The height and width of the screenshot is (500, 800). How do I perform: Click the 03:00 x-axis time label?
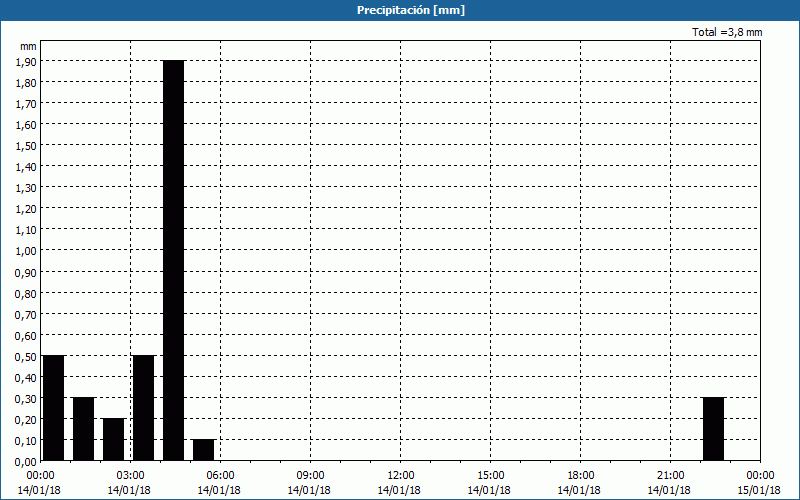coord(130,476)
